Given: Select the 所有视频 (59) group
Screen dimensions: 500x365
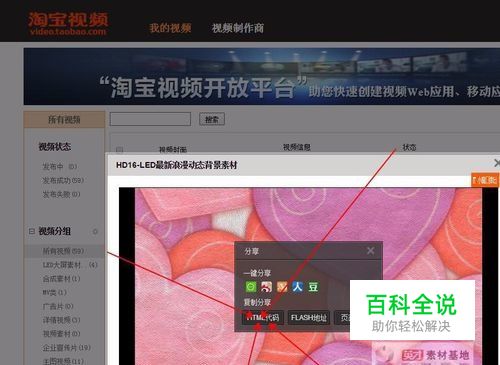Looking at the screenshot, I should coord(63,251).
